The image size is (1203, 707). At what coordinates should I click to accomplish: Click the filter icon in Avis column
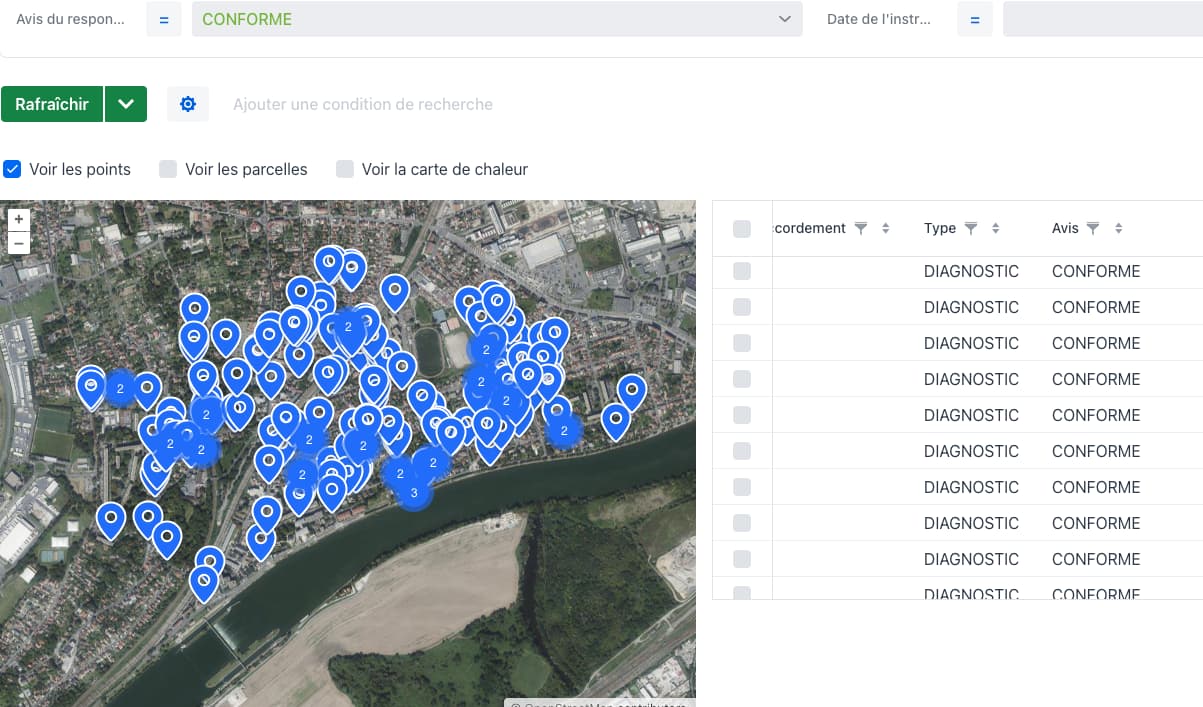(1093, 229)
